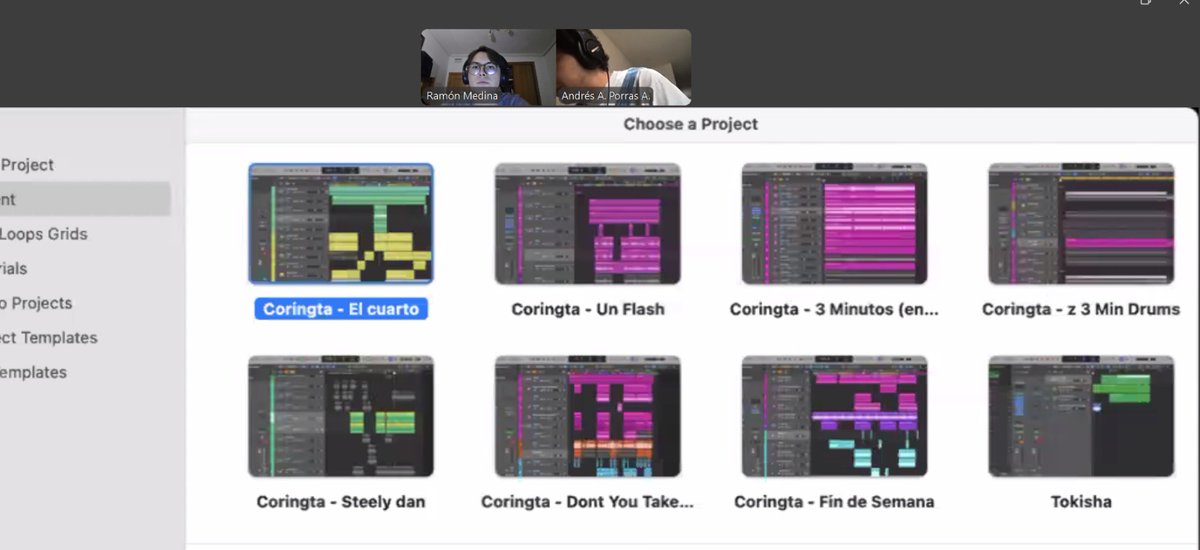Viewport: 1200px width, 550px height.
Task: Click the 'Coringta - Fin de Semana' label
Action: (x=834, y=502)
